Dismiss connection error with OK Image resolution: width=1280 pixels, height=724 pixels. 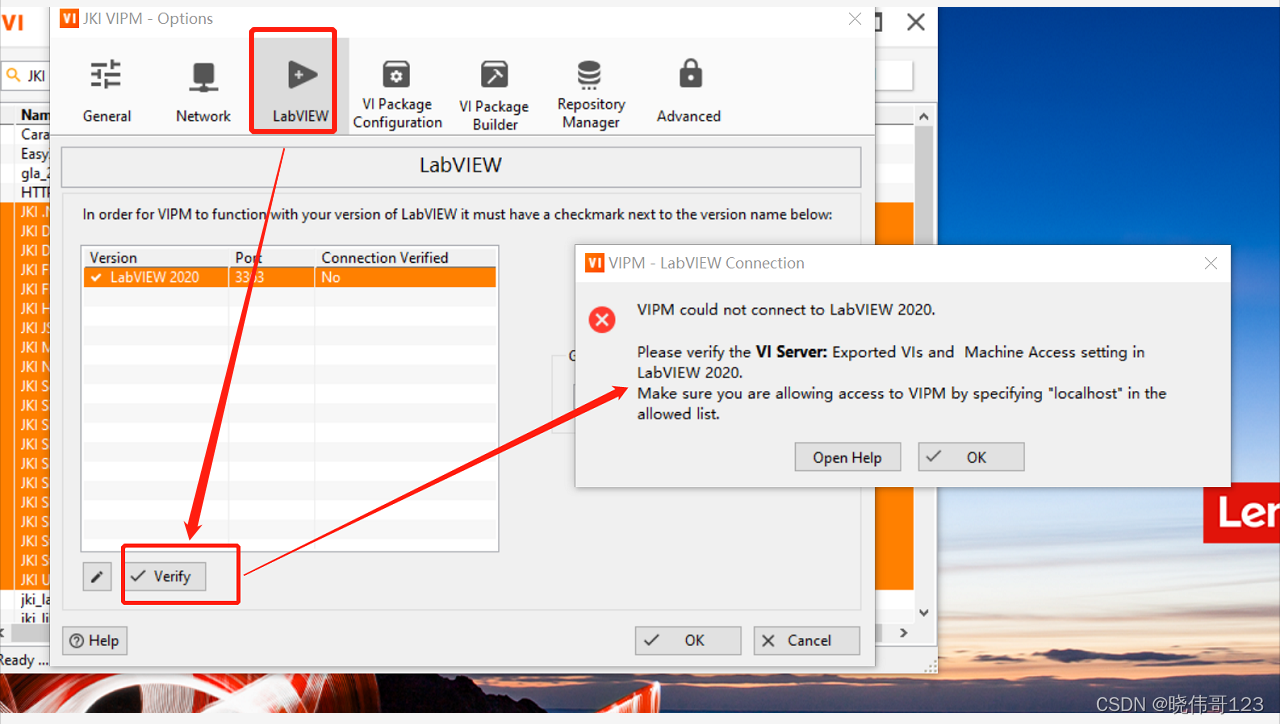tap(971, 458)
